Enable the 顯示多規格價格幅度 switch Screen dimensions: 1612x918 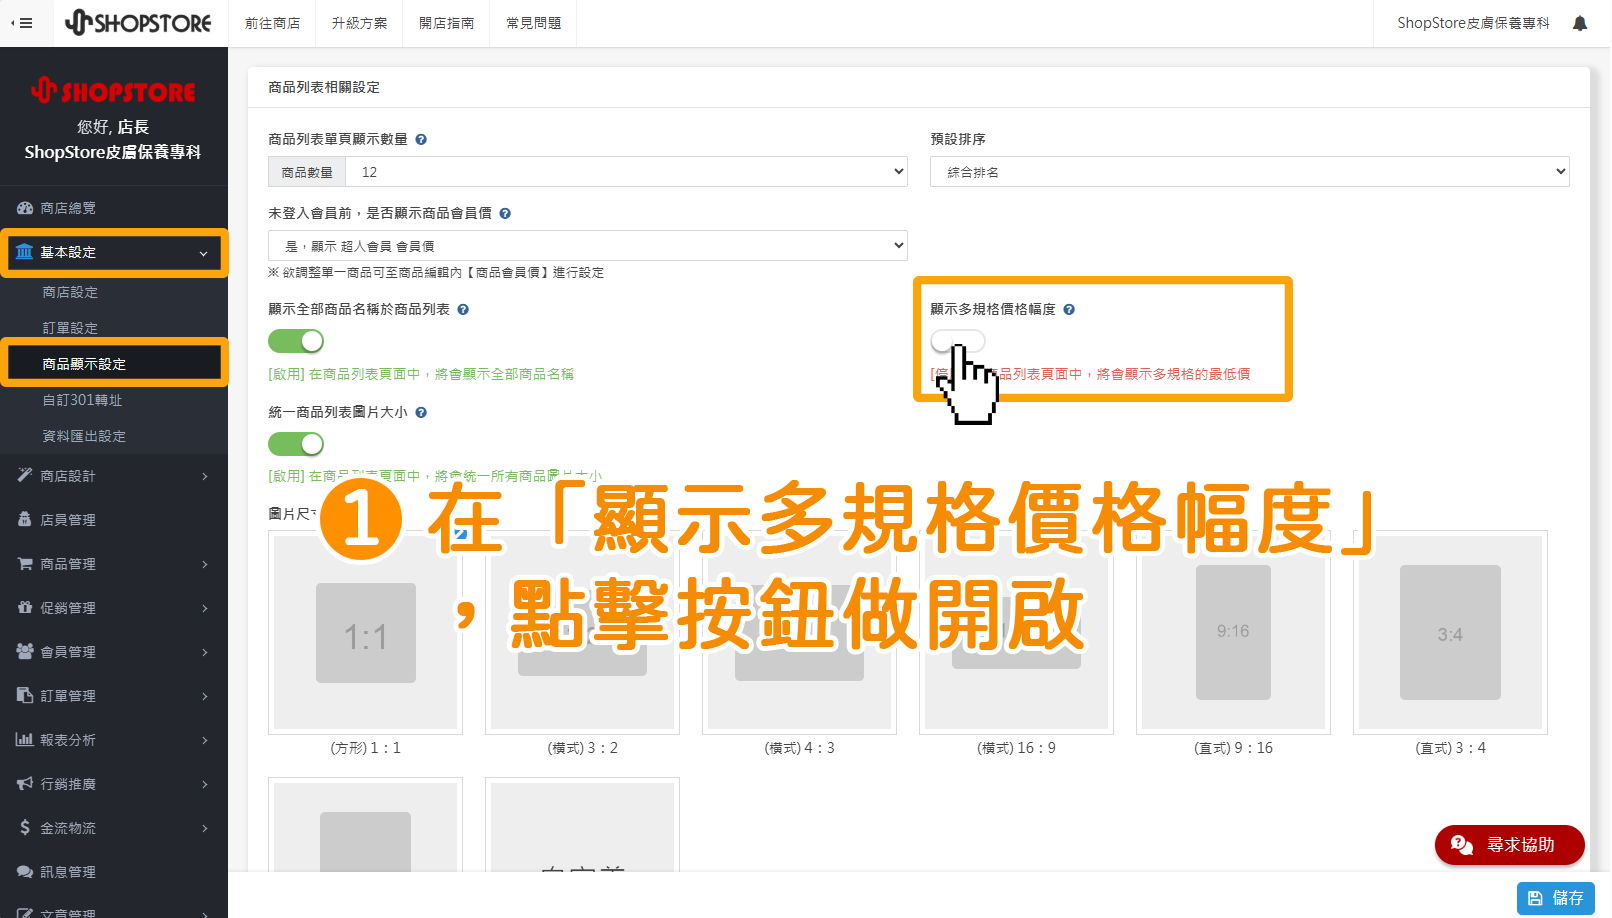coord(957,341)
